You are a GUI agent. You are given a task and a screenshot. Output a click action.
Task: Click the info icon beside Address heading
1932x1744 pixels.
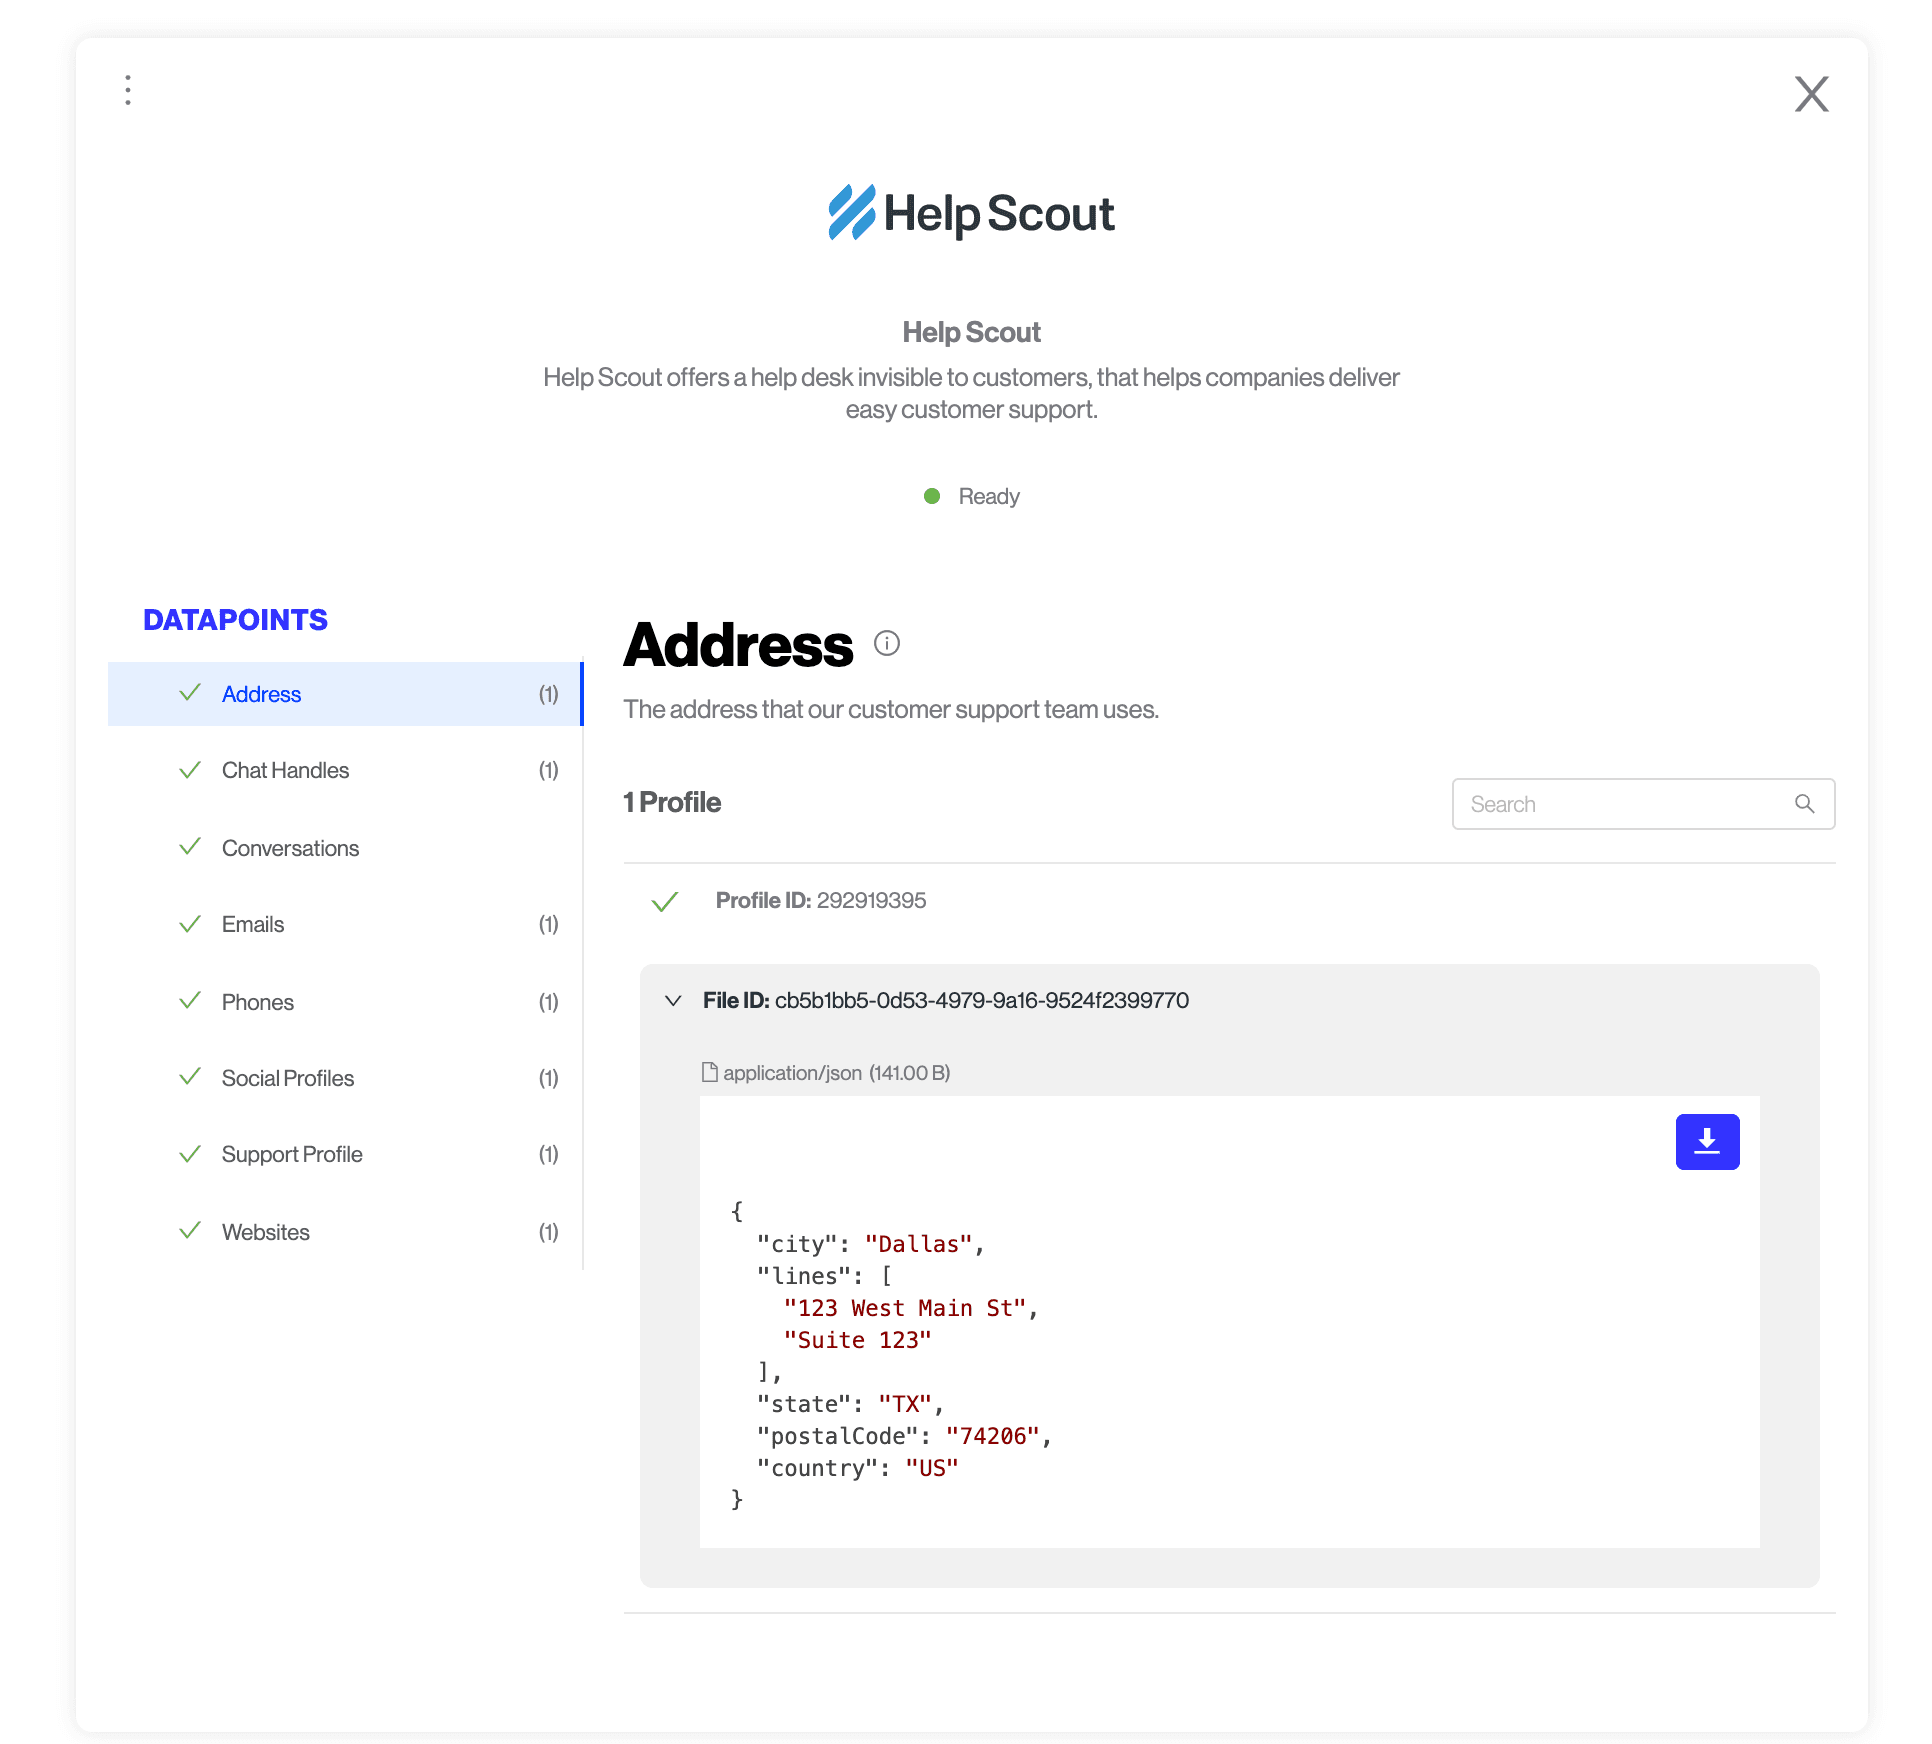[x=886, y=643]
